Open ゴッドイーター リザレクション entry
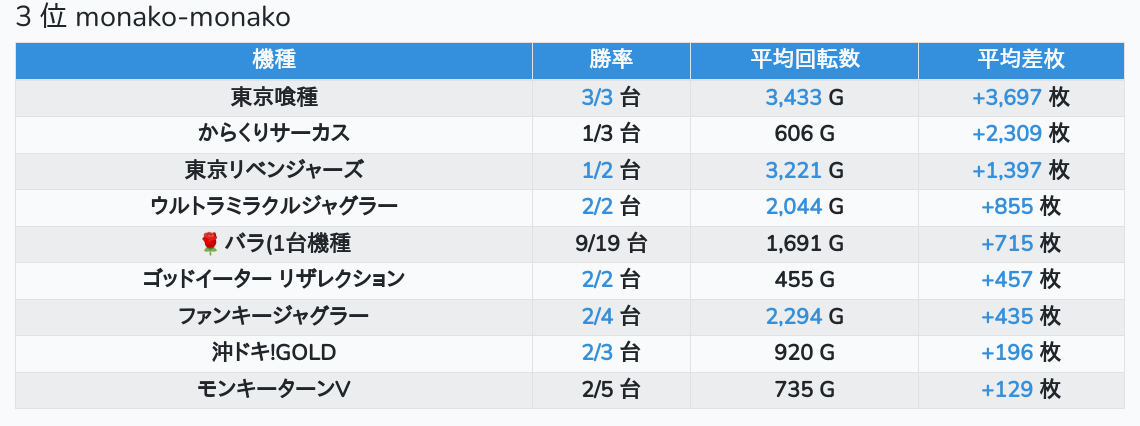 click(274, 279)
